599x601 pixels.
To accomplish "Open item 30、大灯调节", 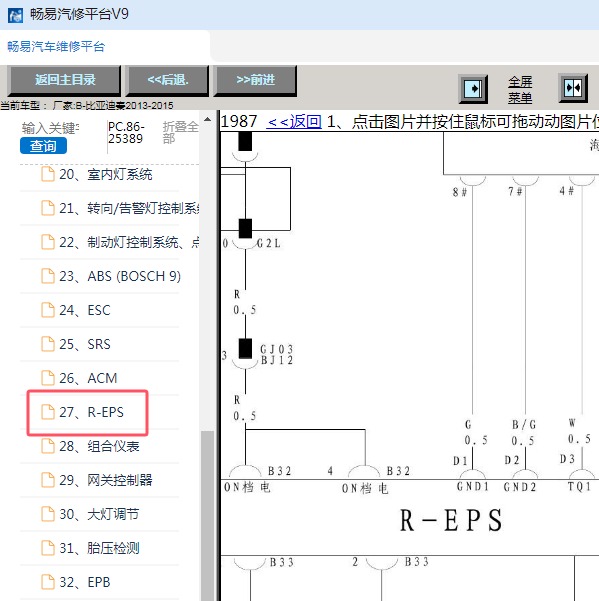I will pos(99,514).
